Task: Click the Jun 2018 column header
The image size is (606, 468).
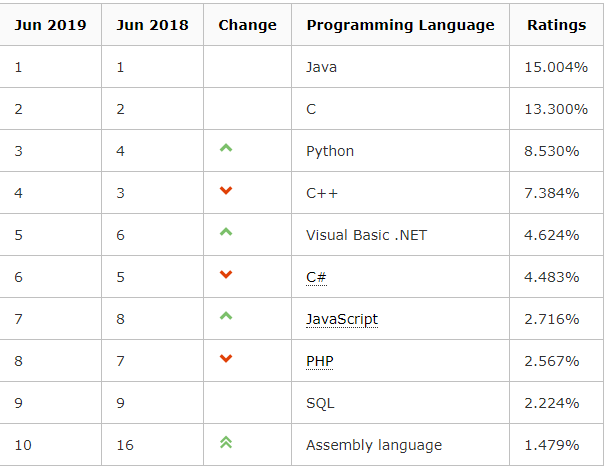Action: (x=152, y=25)
